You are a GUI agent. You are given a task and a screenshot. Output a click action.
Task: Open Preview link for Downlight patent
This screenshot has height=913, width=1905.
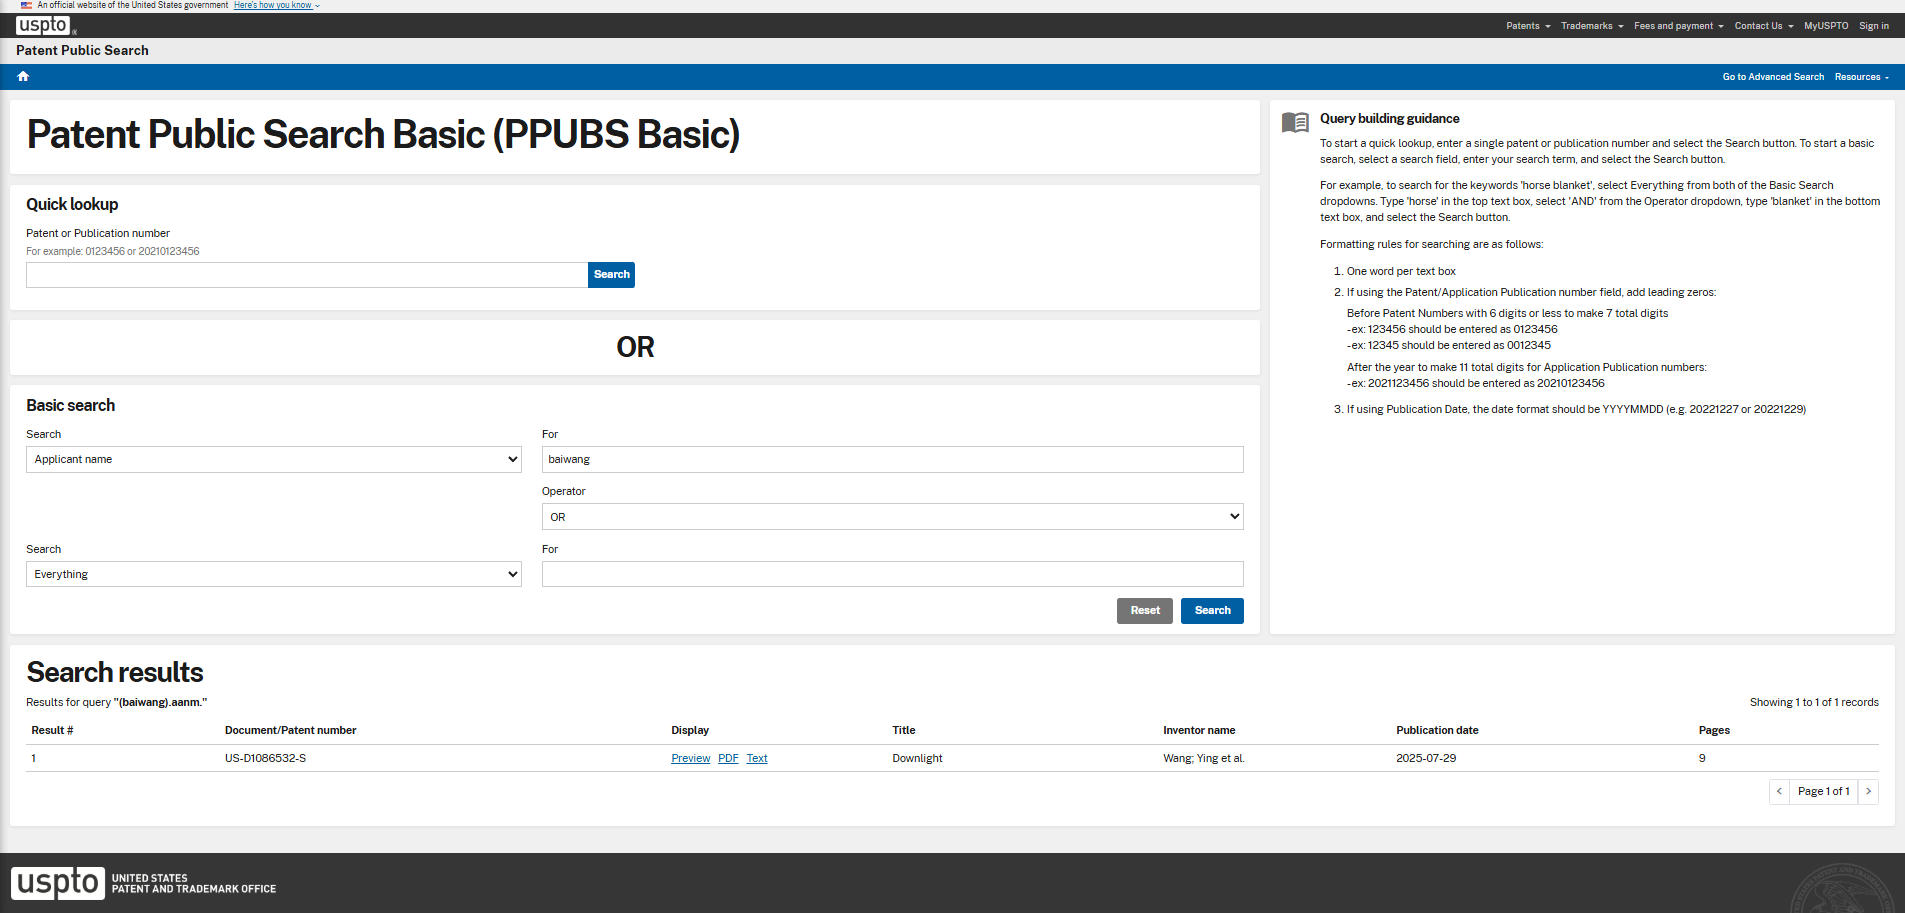(x=690, y=758)
